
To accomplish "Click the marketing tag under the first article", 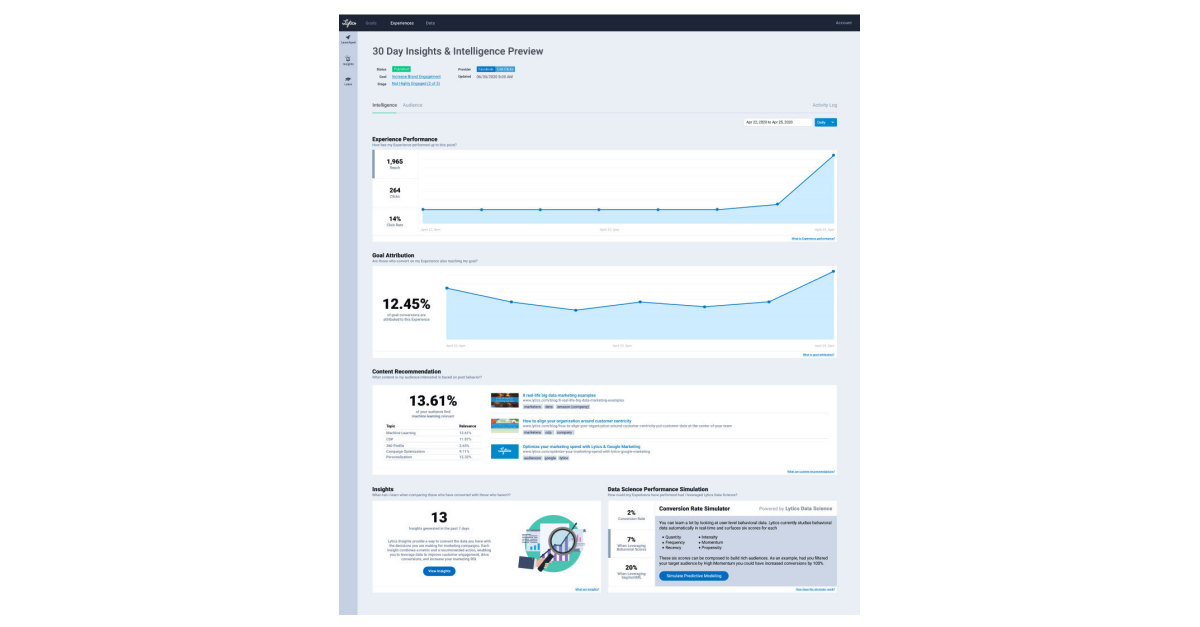I will coord(532,406).
